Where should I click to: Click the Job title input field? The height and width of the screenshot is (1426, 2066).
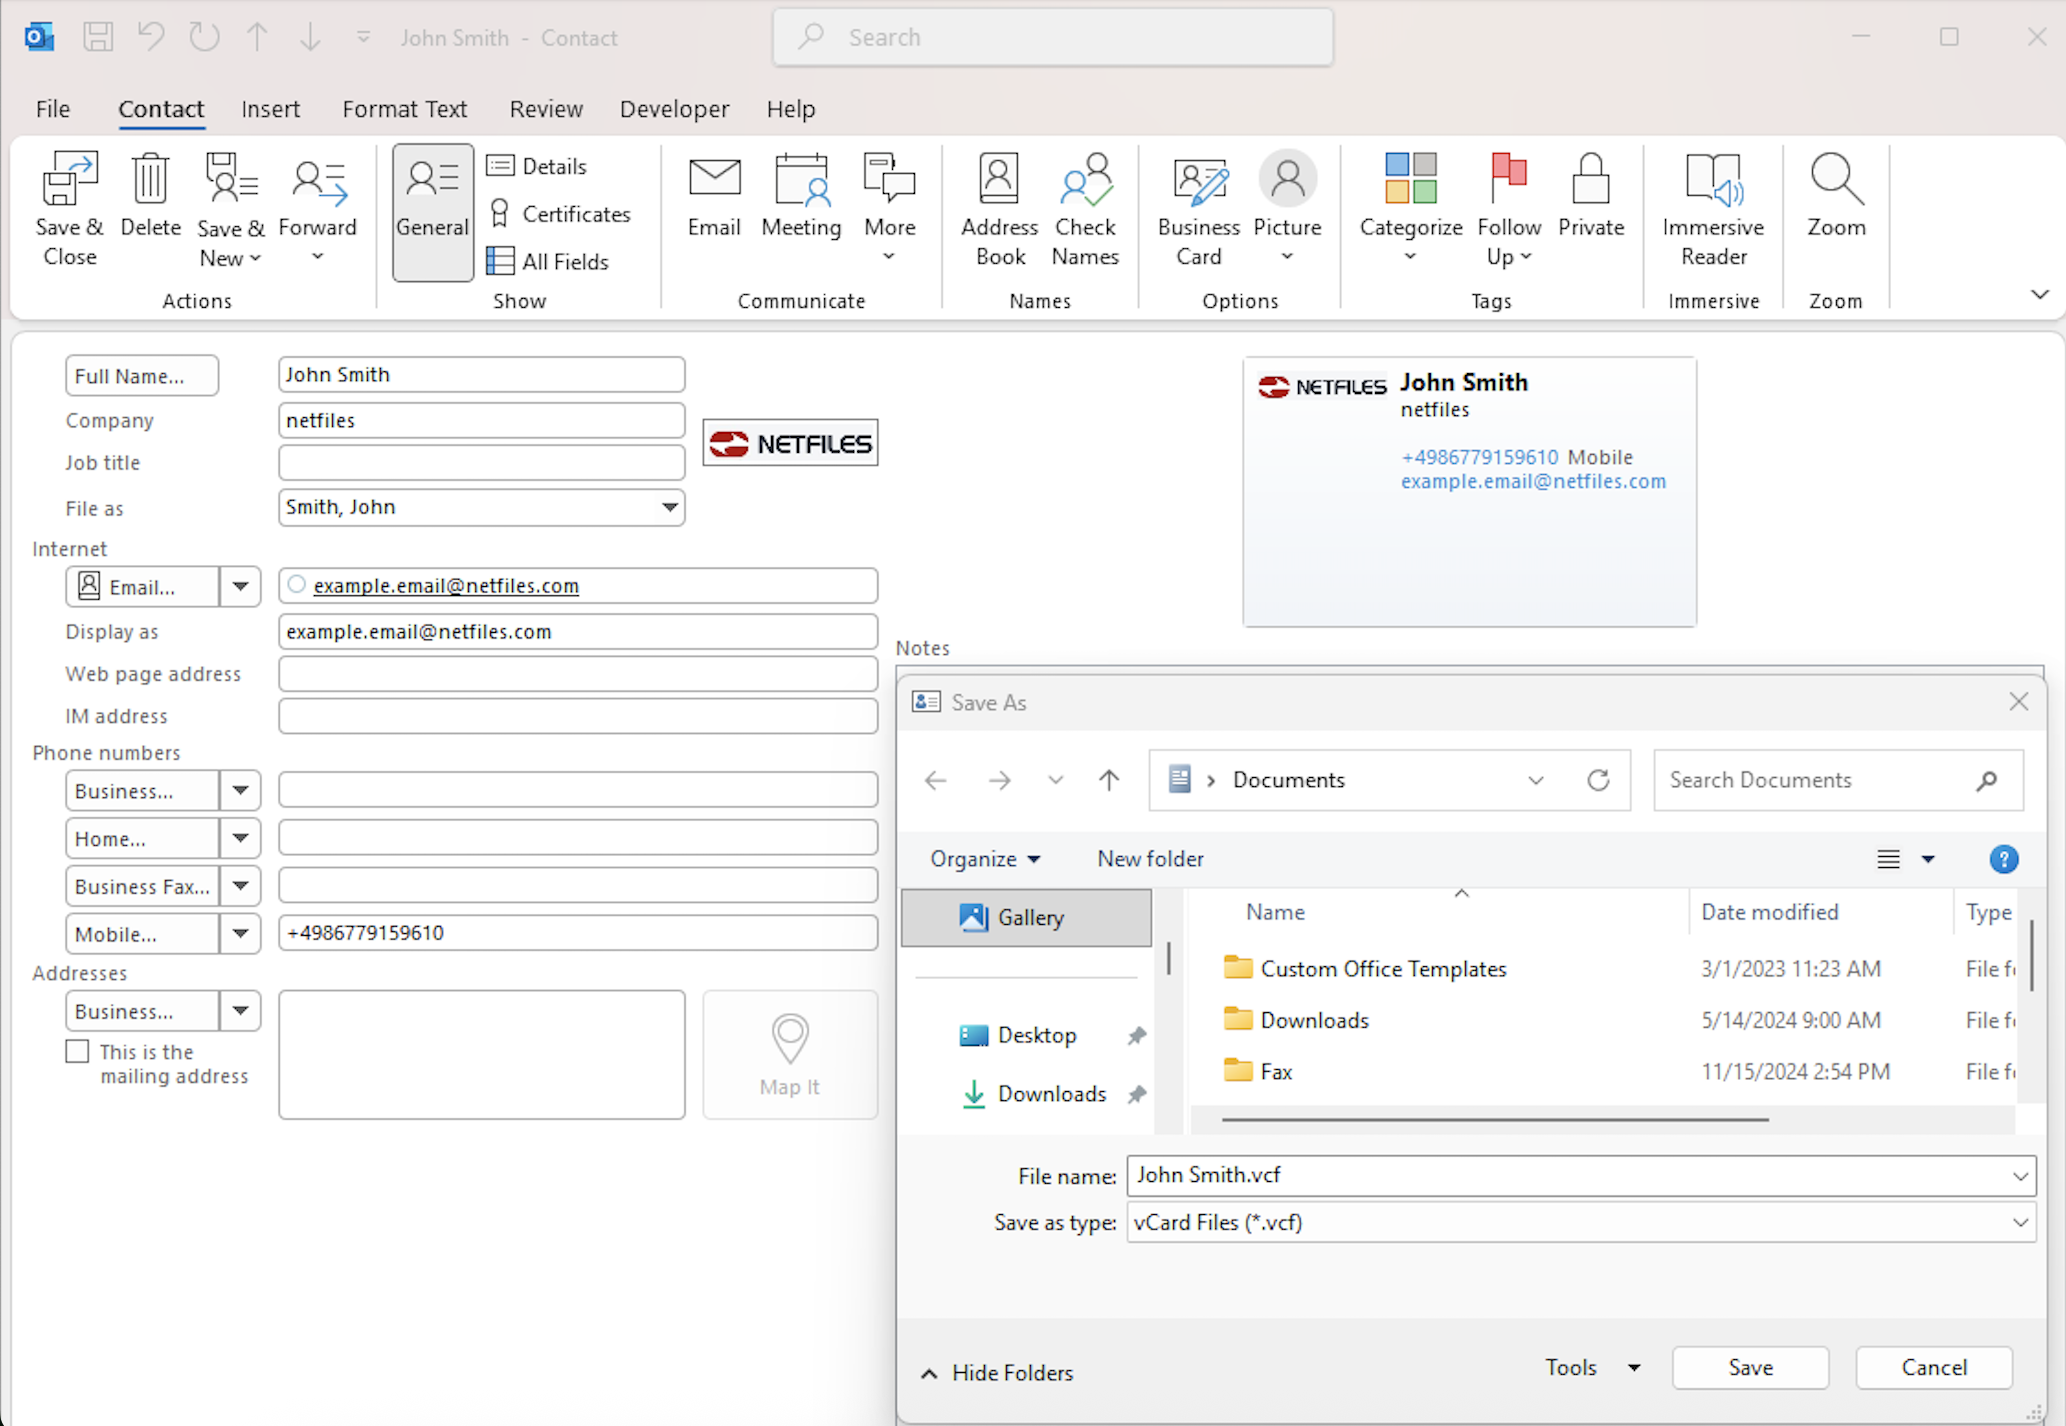481,463
